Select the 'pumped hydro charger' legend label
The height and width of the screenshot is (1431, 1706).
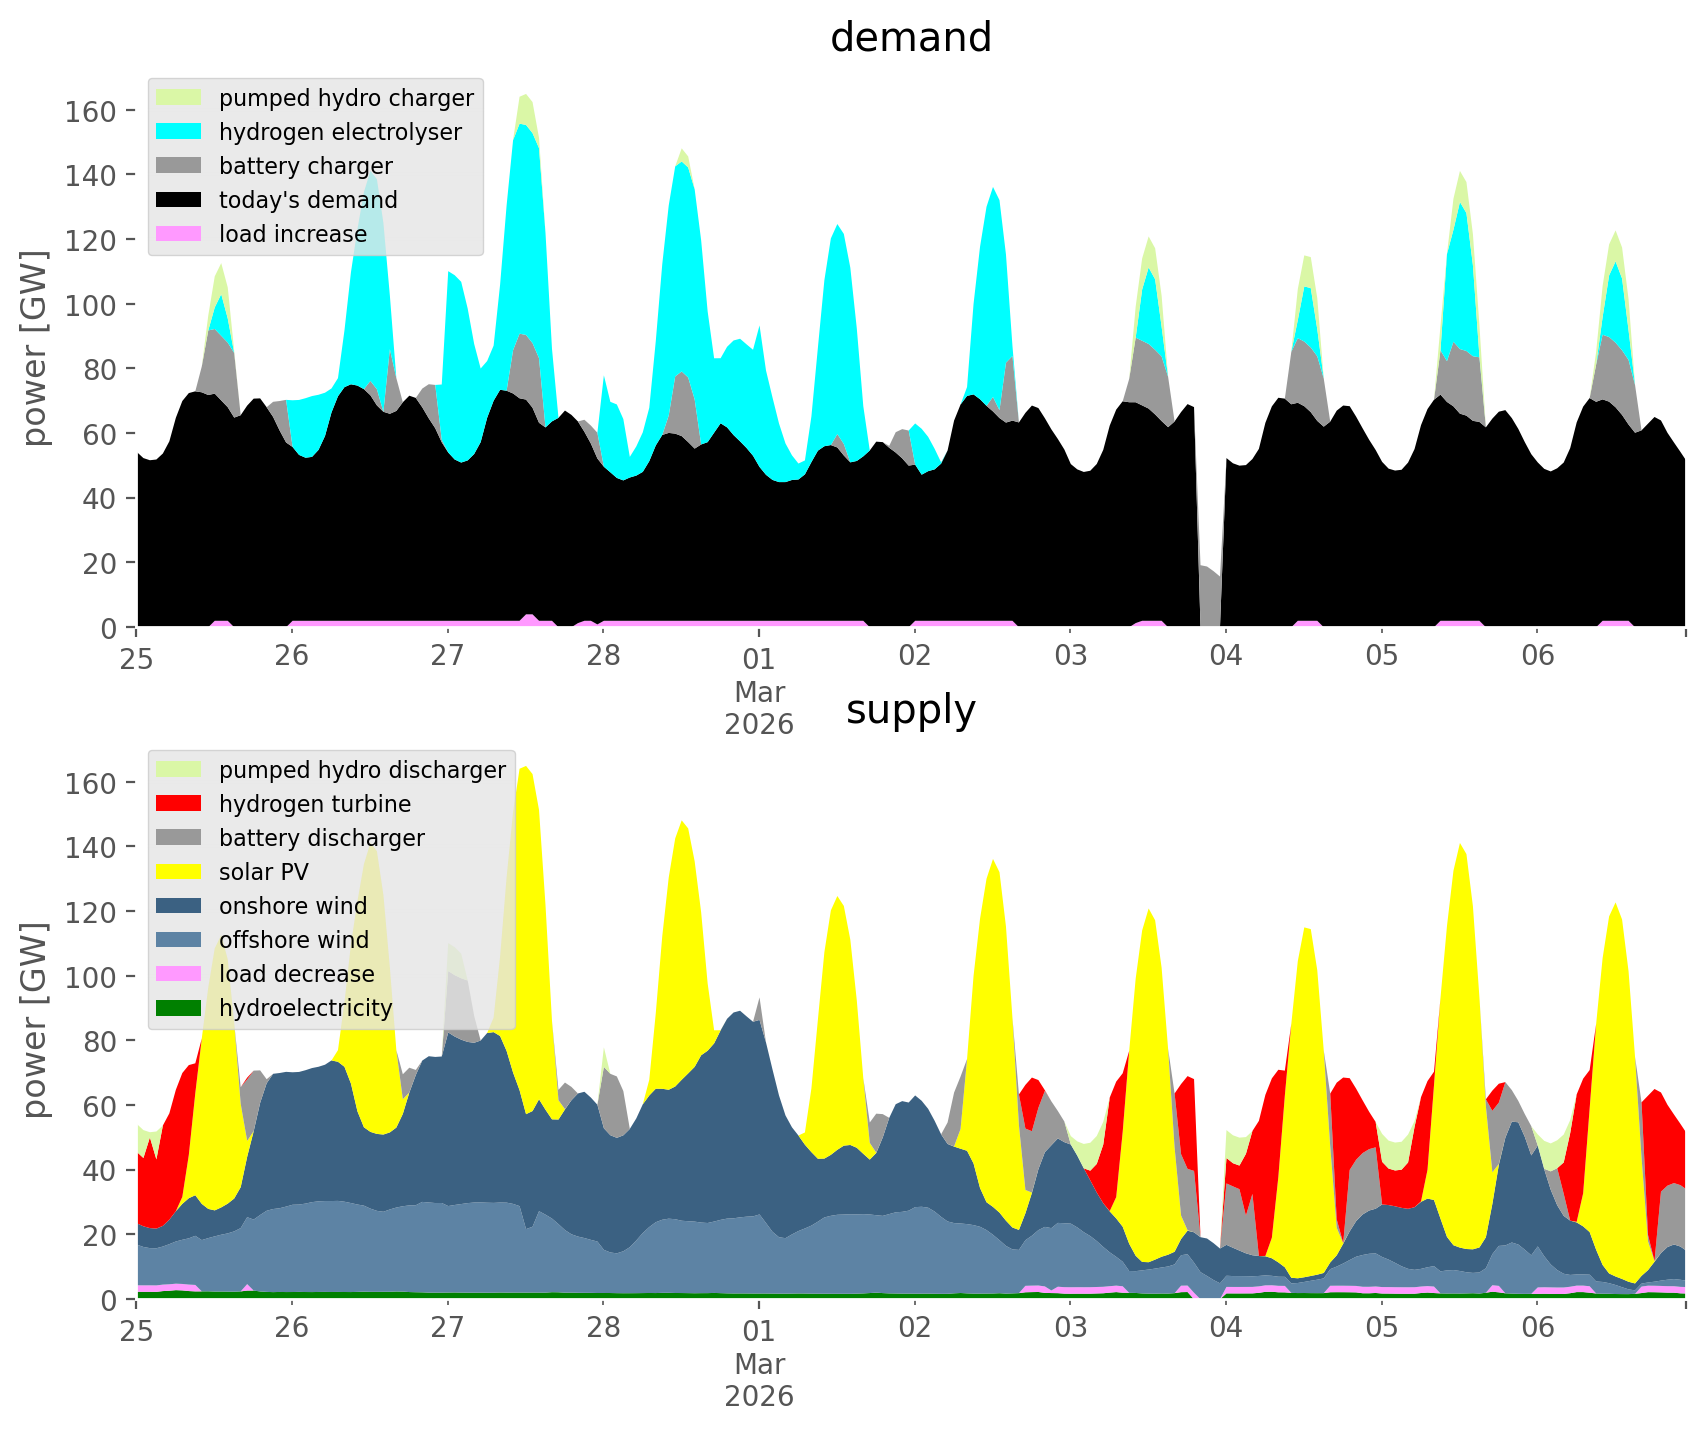346,98
